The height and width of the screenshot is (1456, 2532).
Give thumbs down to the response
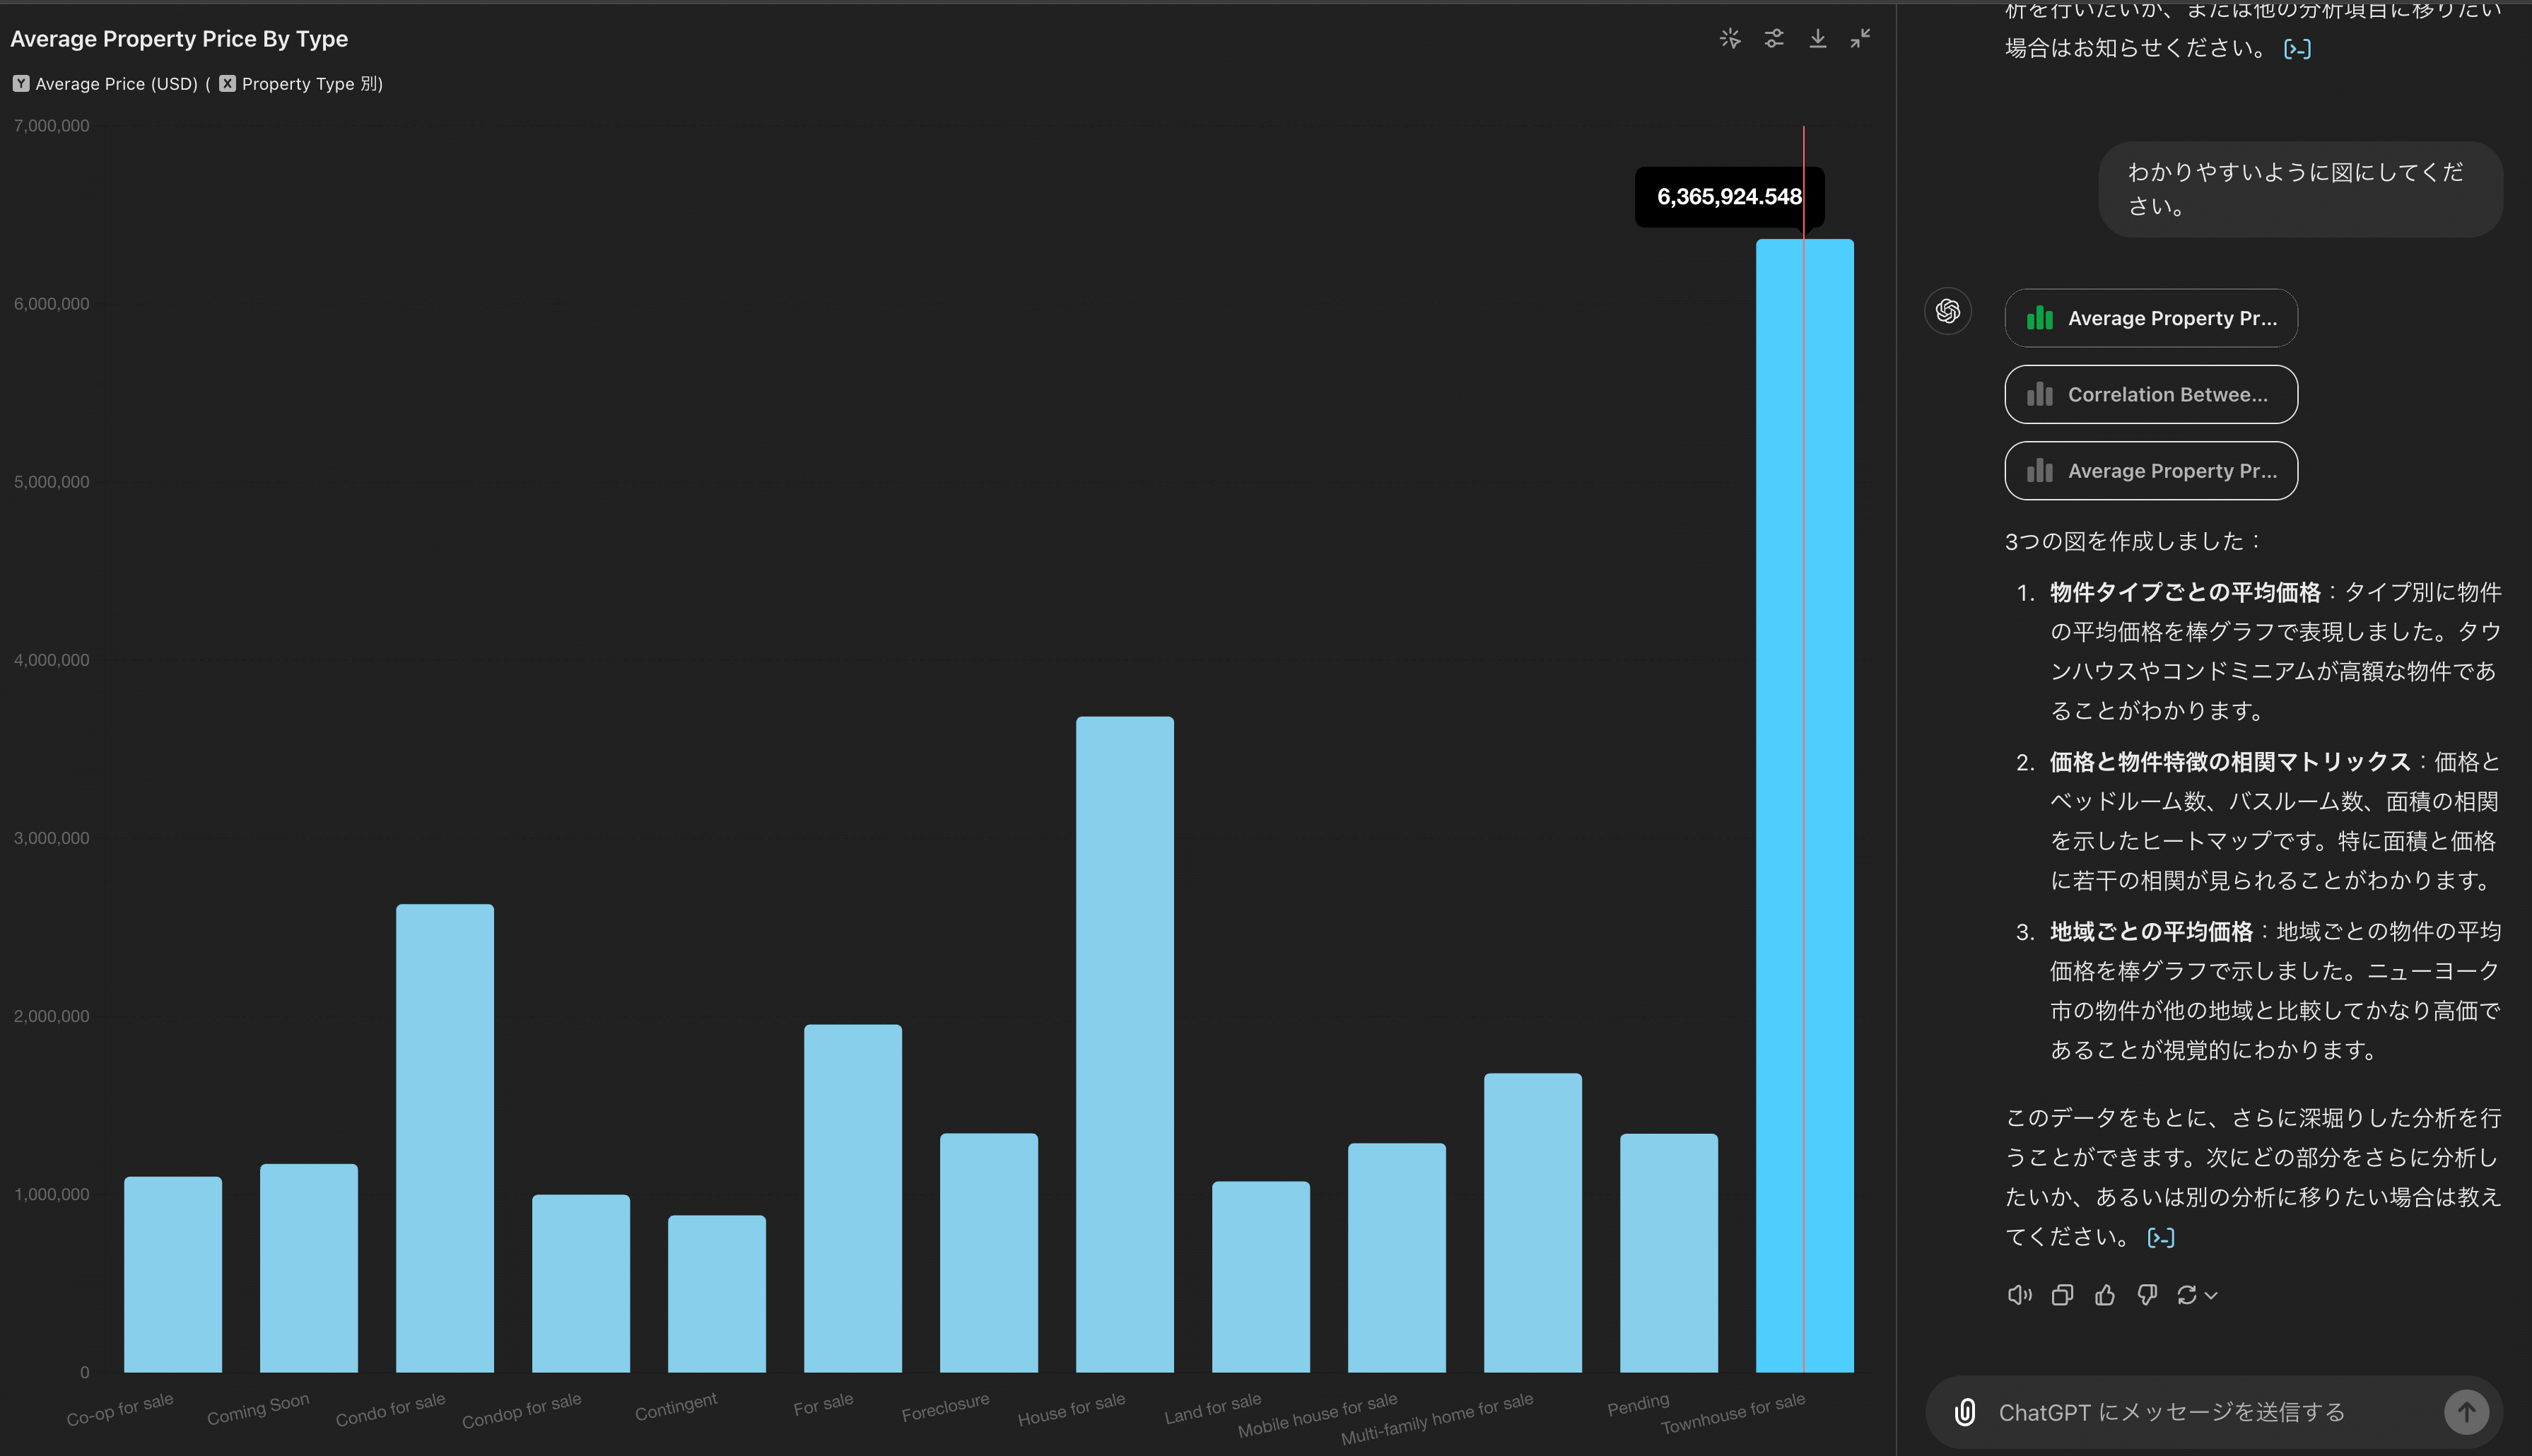click(2147, 1295)
